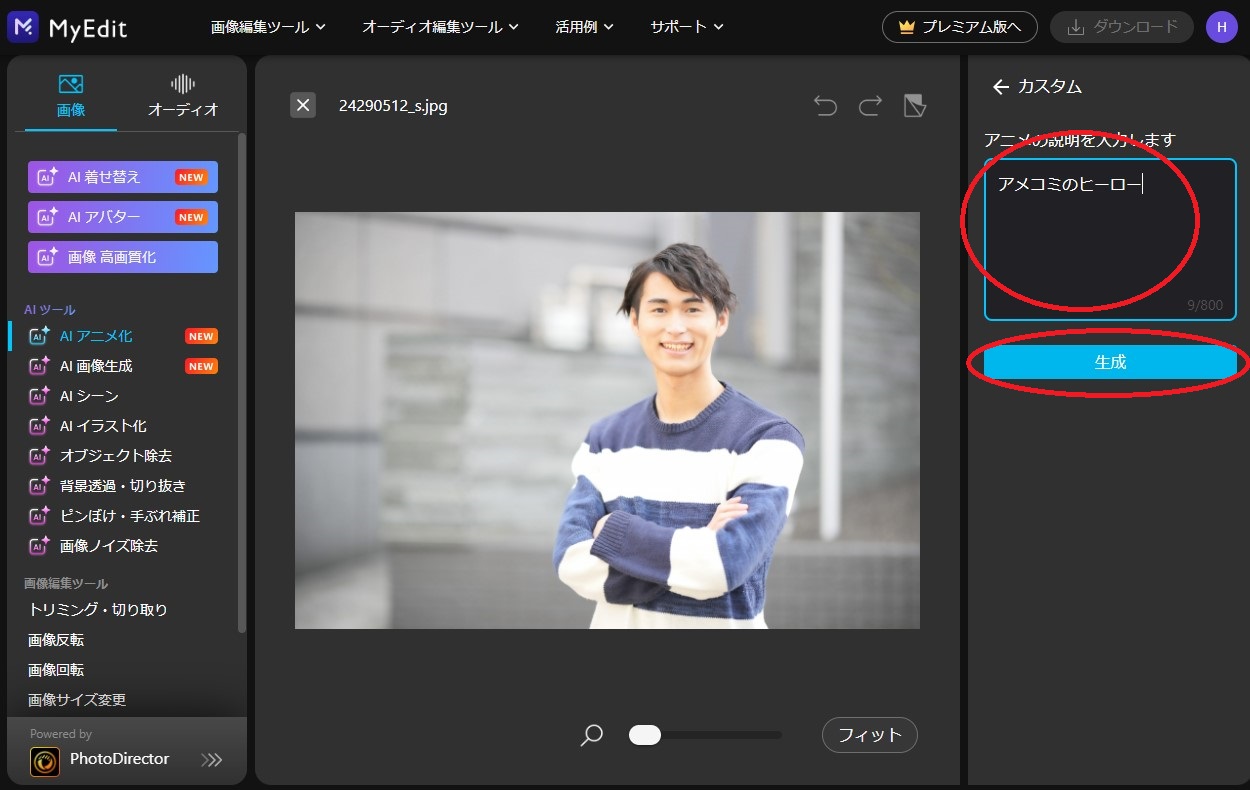This screenshot has width=1250, height=790.
Task: Click the file name 24290512_s.jpg
Action: (393, 106)
